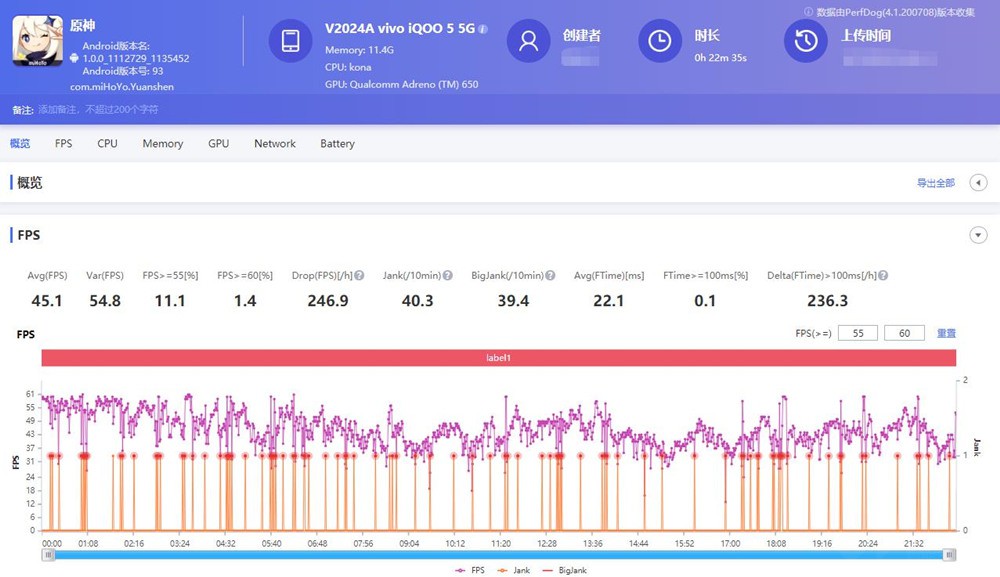Toggle the FPS series in chart legend

point(470,570)
